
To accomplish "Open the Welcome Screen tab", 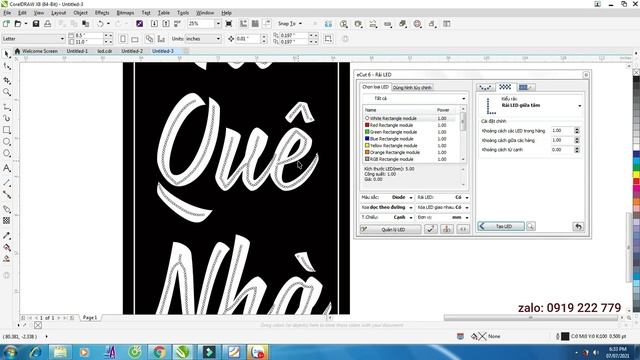I will point(36,51).
